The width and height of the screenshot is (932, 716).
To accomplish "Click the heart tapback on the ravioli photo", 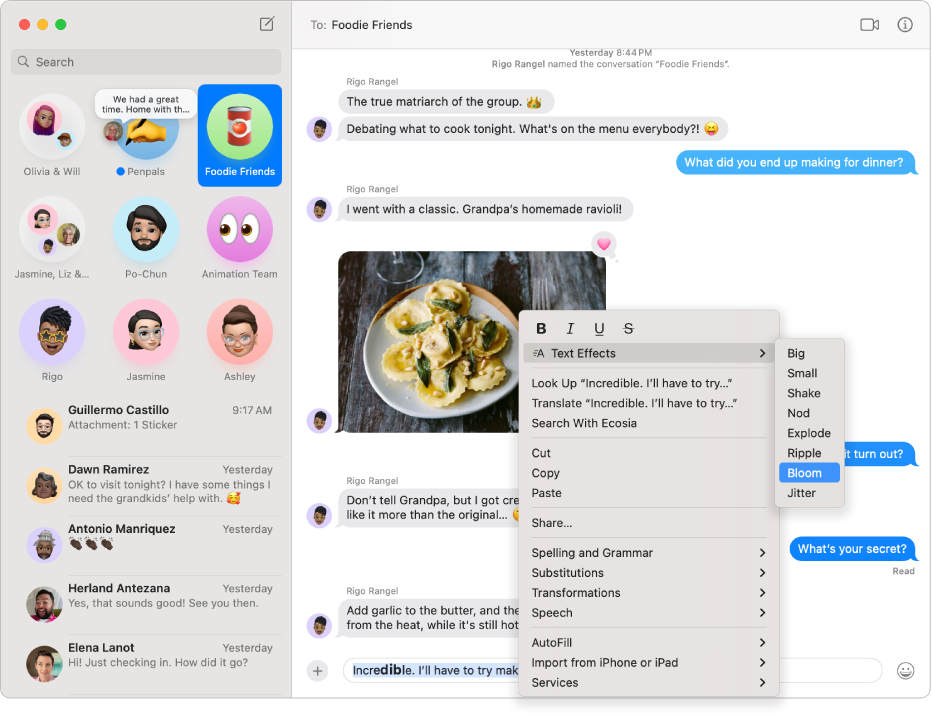I will 604,244.
